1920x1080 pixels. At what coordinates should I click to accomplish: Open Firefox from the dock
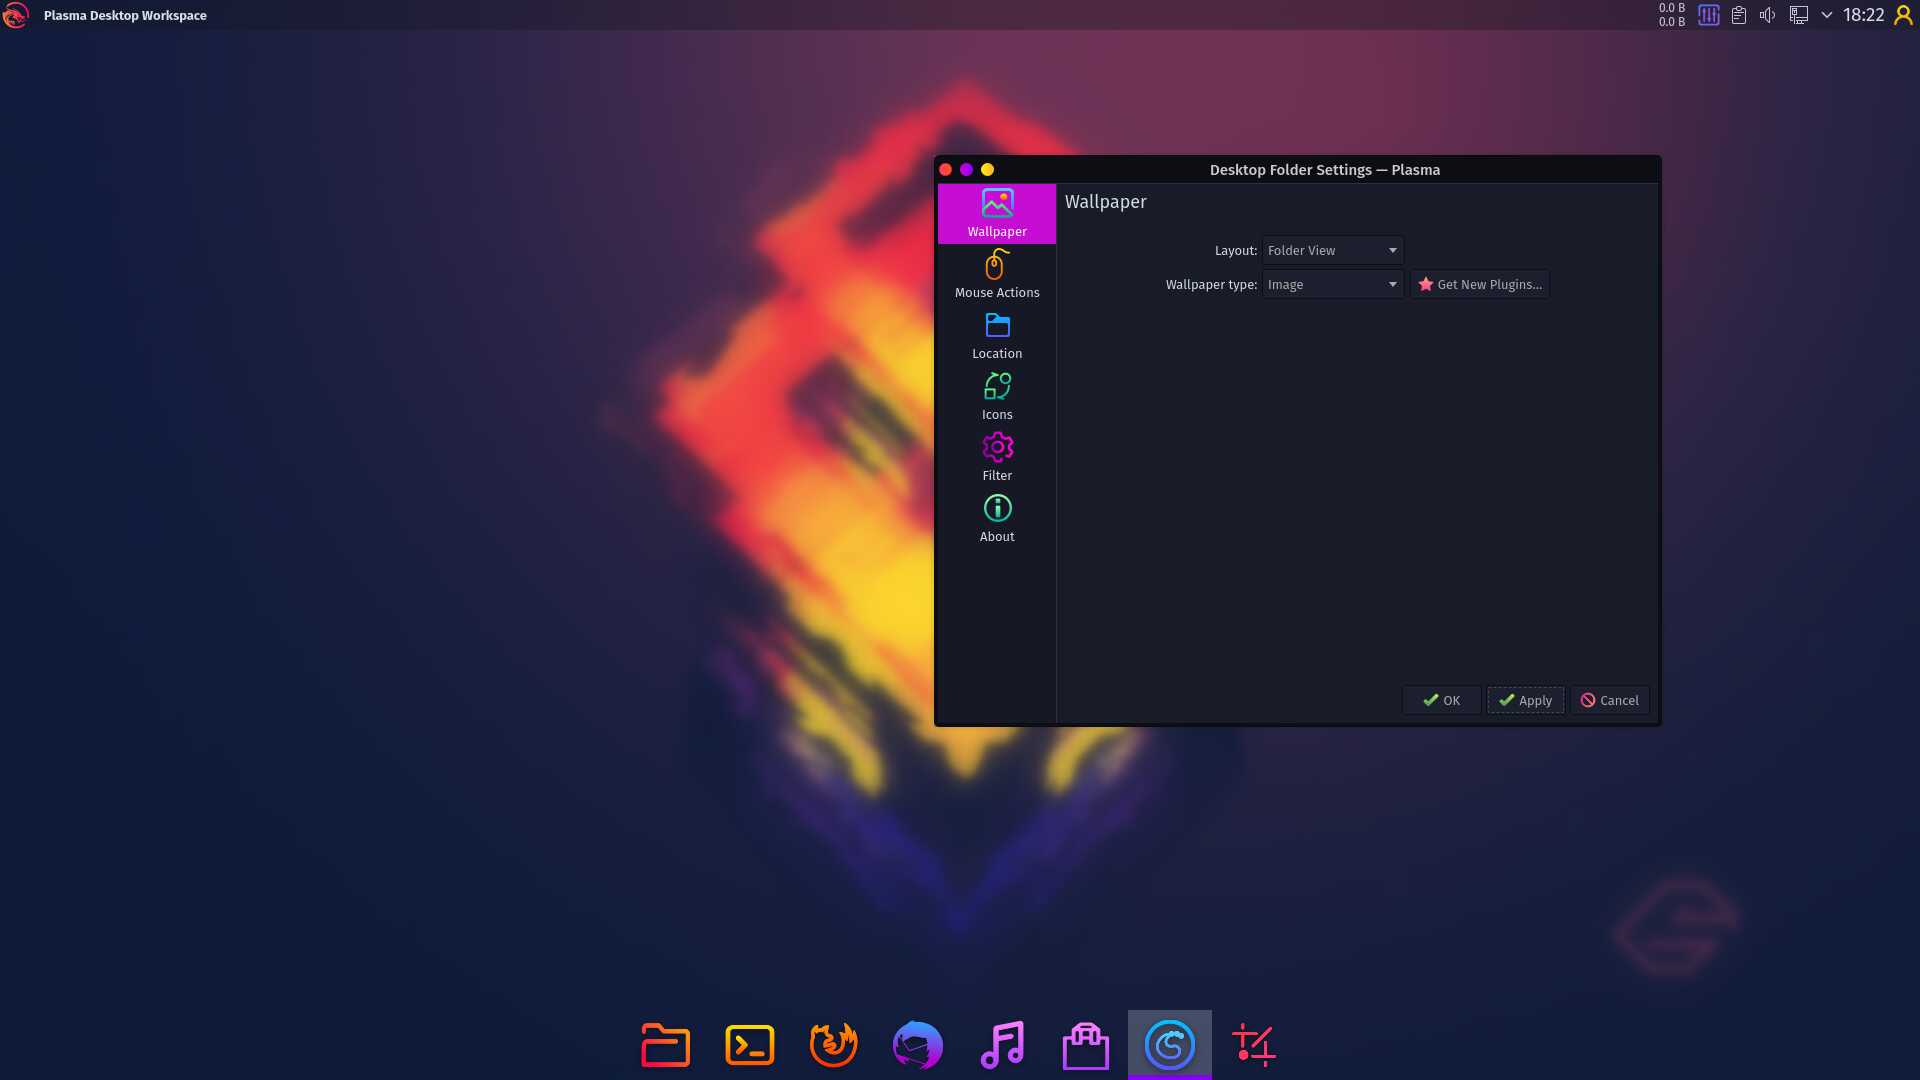pyautogui.click(x=834, y=1044)
